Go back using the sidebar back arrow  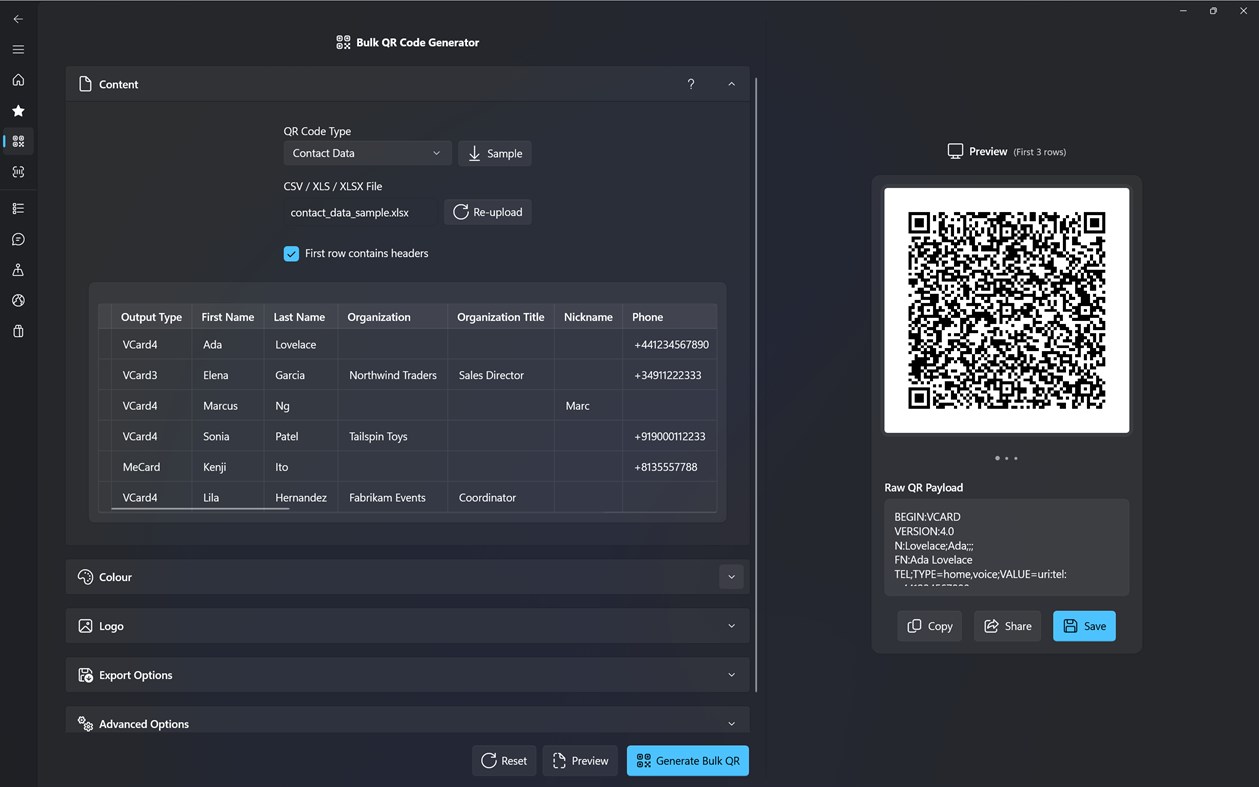click(17, 18)
